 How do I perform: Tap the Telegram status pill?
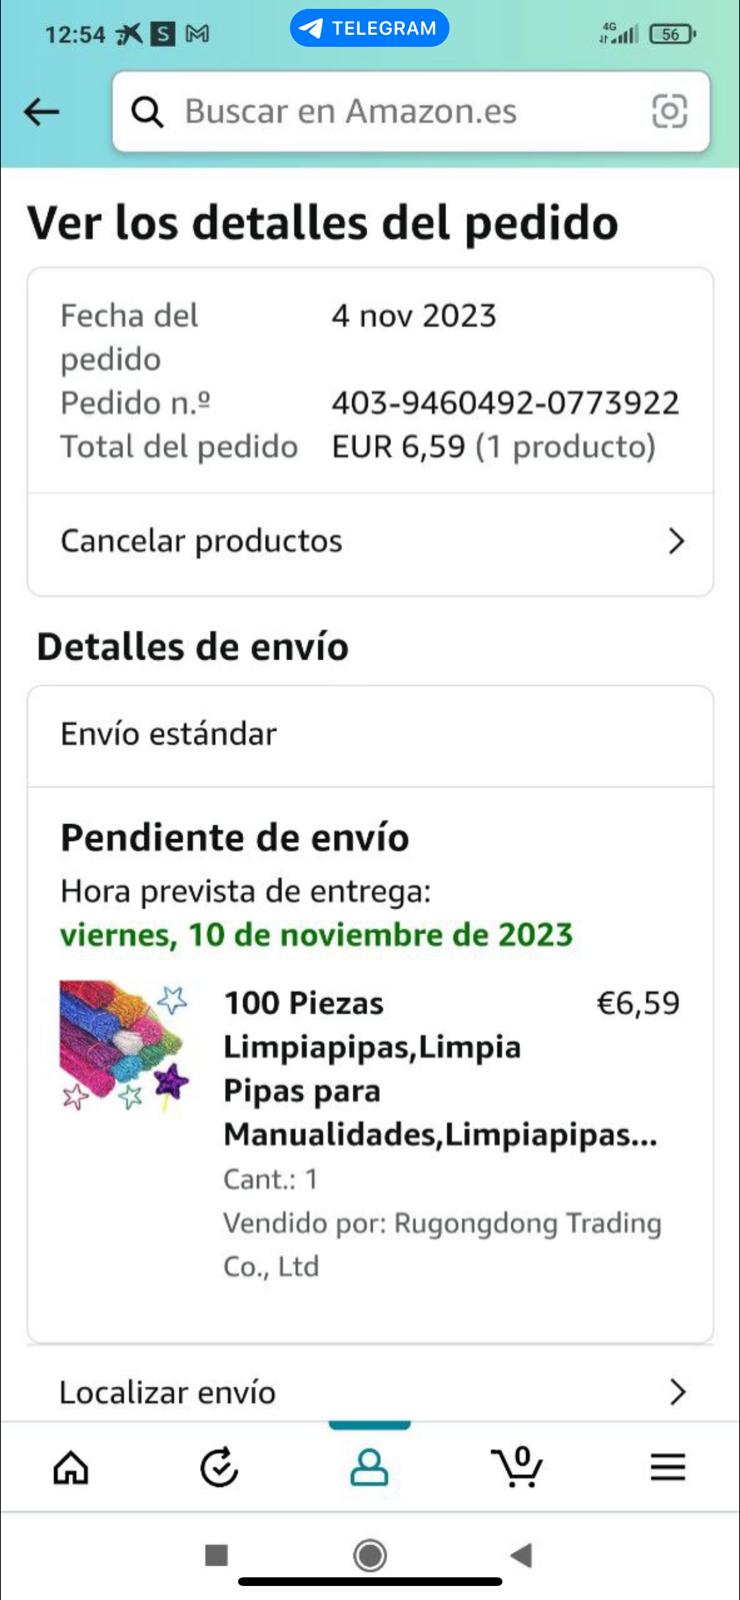(x=369, y=28)
